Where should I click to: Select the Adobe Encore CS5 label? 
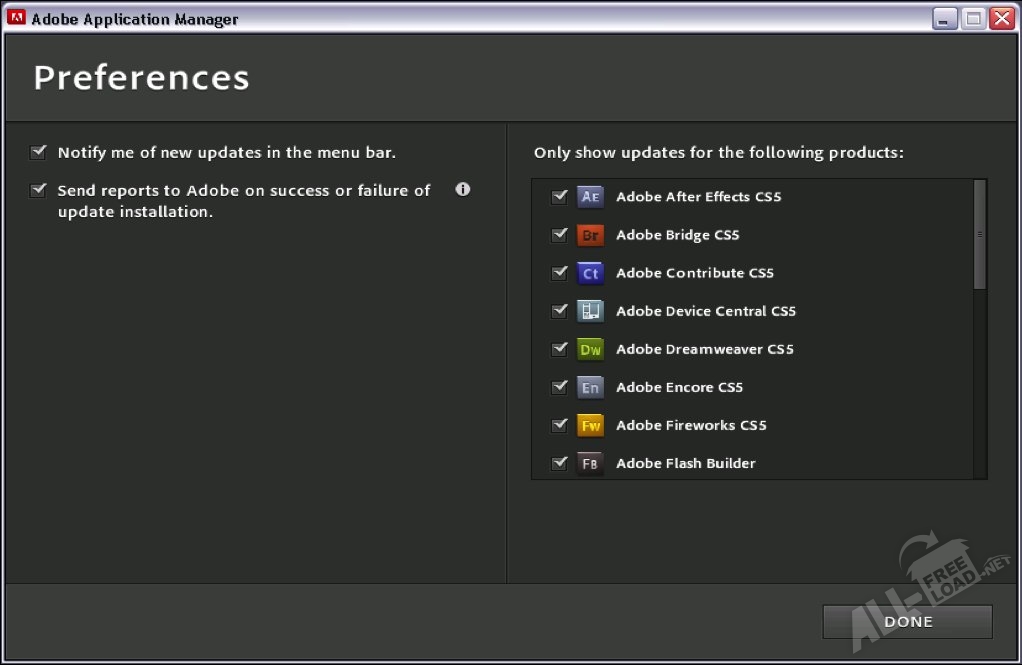pos(679,387)
